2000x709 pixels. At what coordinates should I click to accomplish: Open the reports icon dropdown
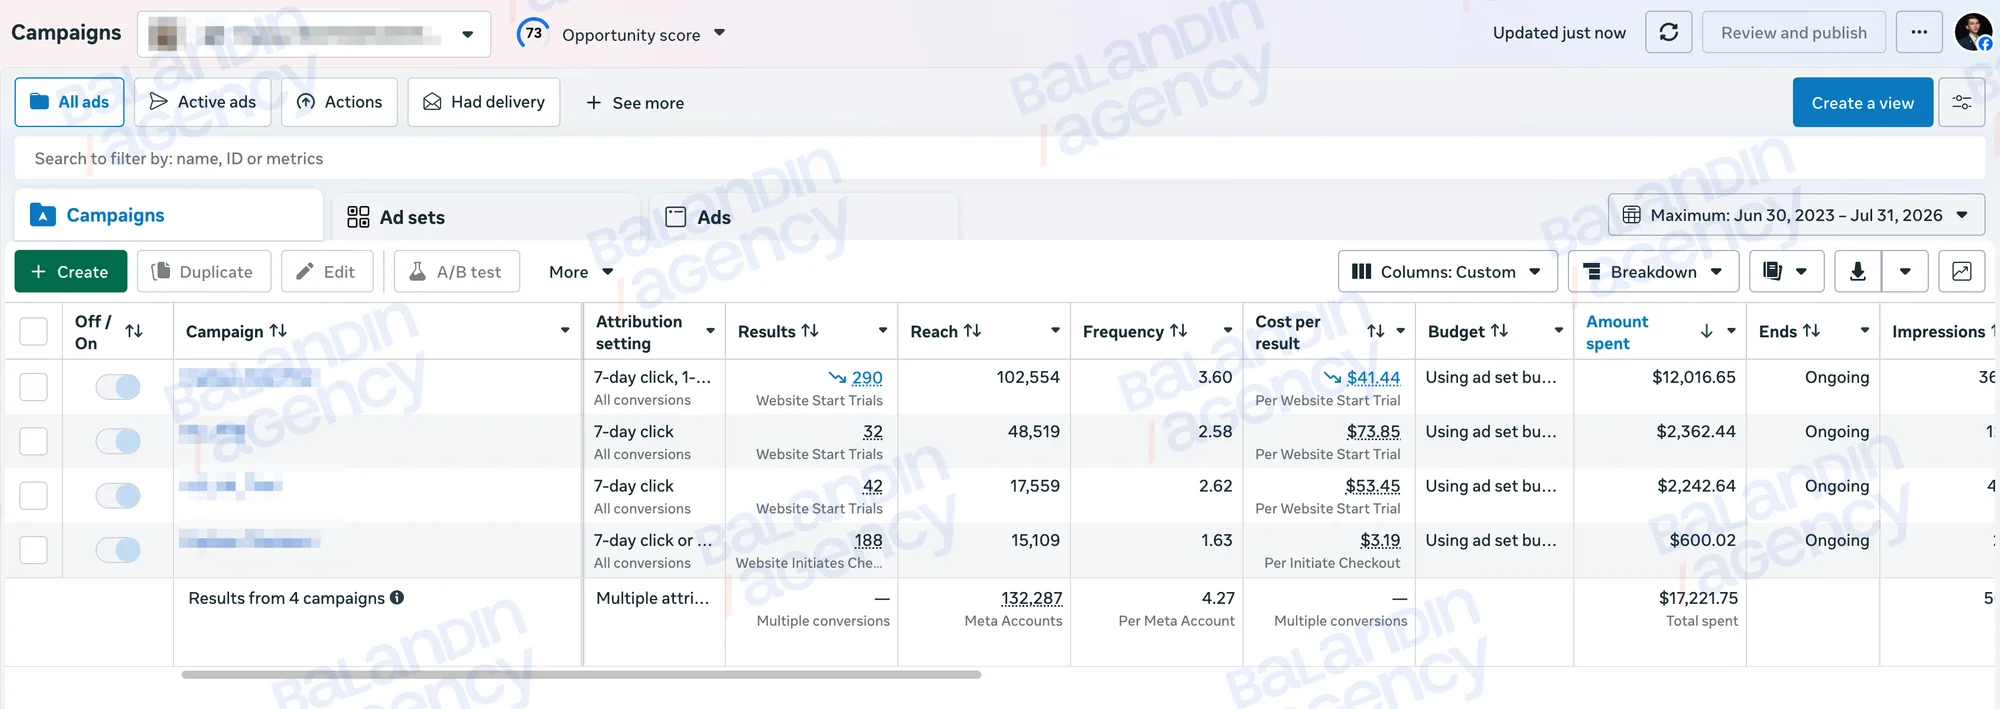pyautogui.click(x=1786, y=272)
